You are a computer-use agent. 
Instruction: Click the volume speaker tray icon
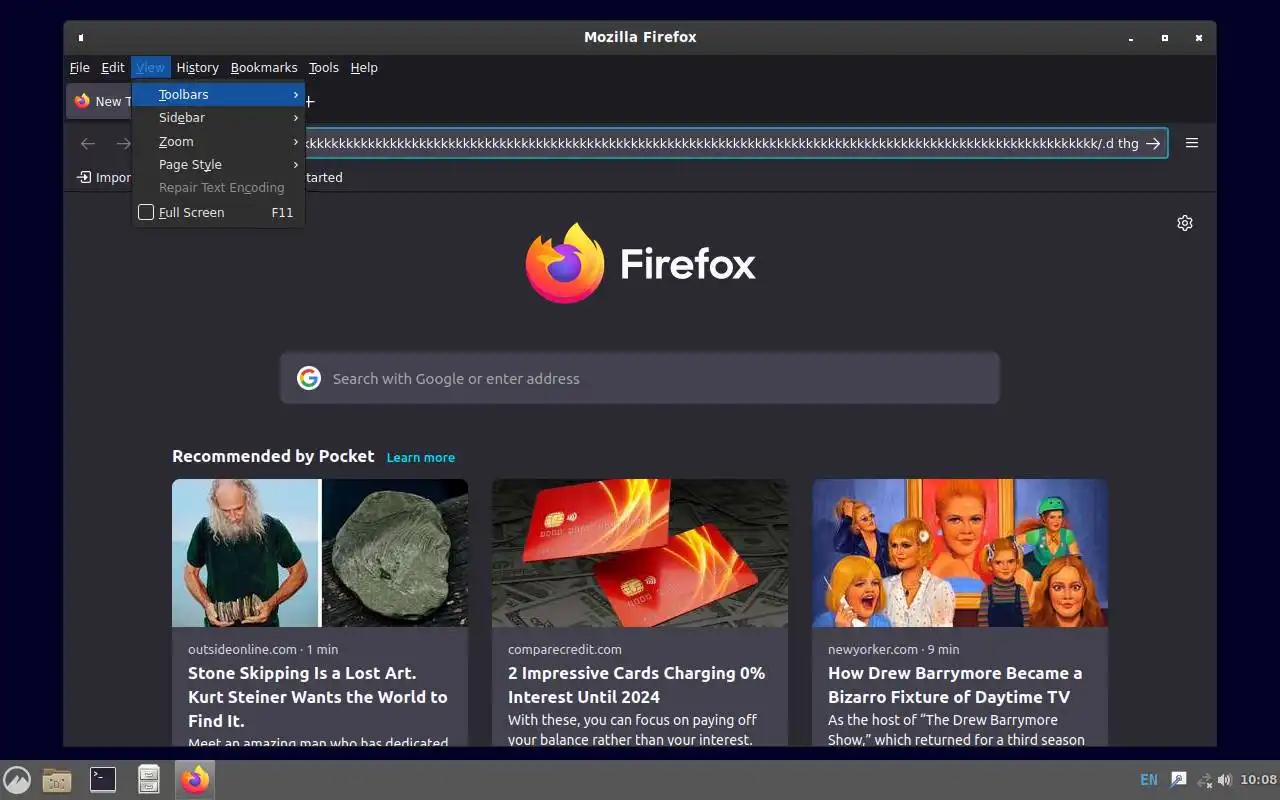pos(1225,780)
